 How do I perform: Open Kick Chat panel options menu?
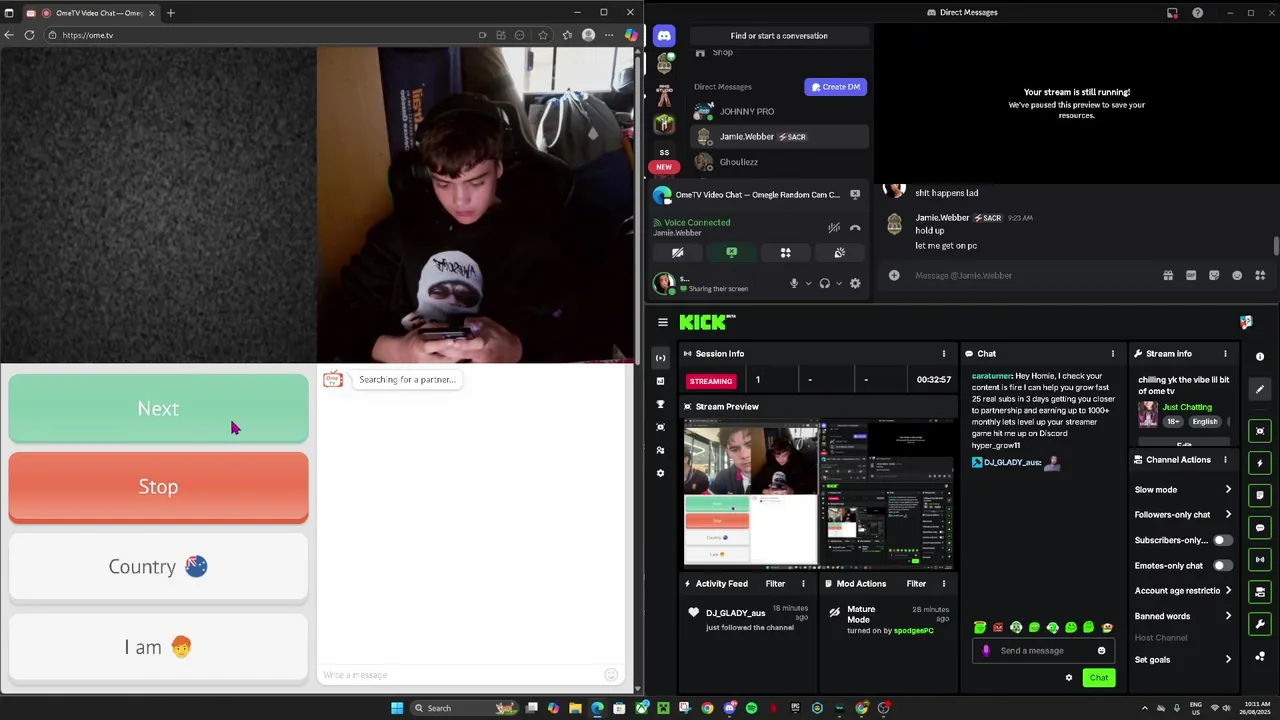[x=1112, y=354]
